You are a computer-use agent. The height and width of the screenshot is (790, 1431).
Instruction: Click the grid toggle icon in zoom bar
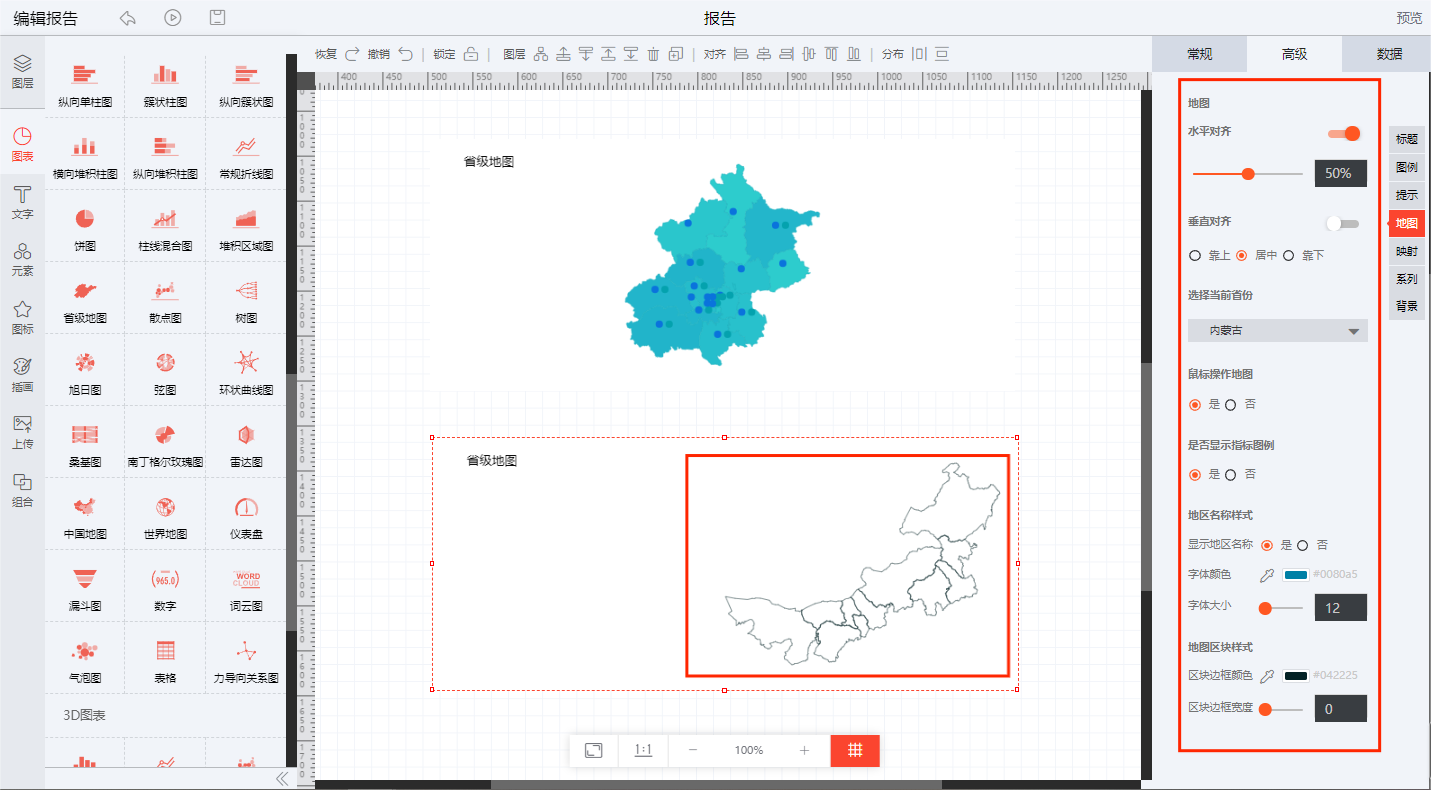point(855,750)
